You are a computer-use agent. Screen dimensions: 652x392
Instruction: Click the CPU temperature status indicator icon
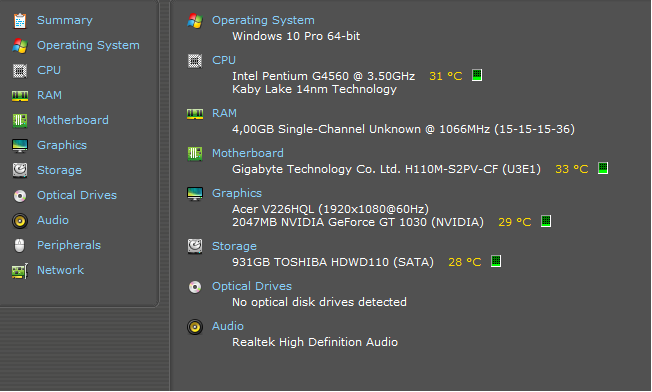477,75
